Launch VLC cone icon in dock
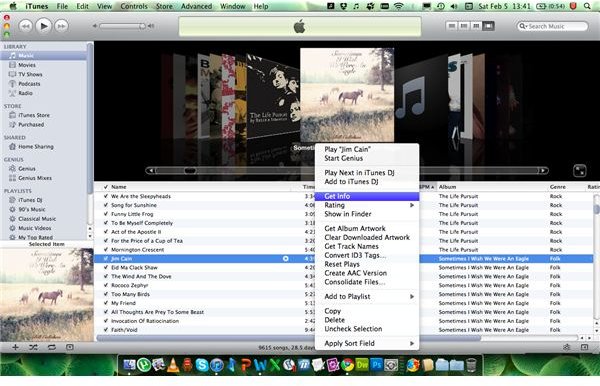This screenshot has height=386, width=600. 173,365
